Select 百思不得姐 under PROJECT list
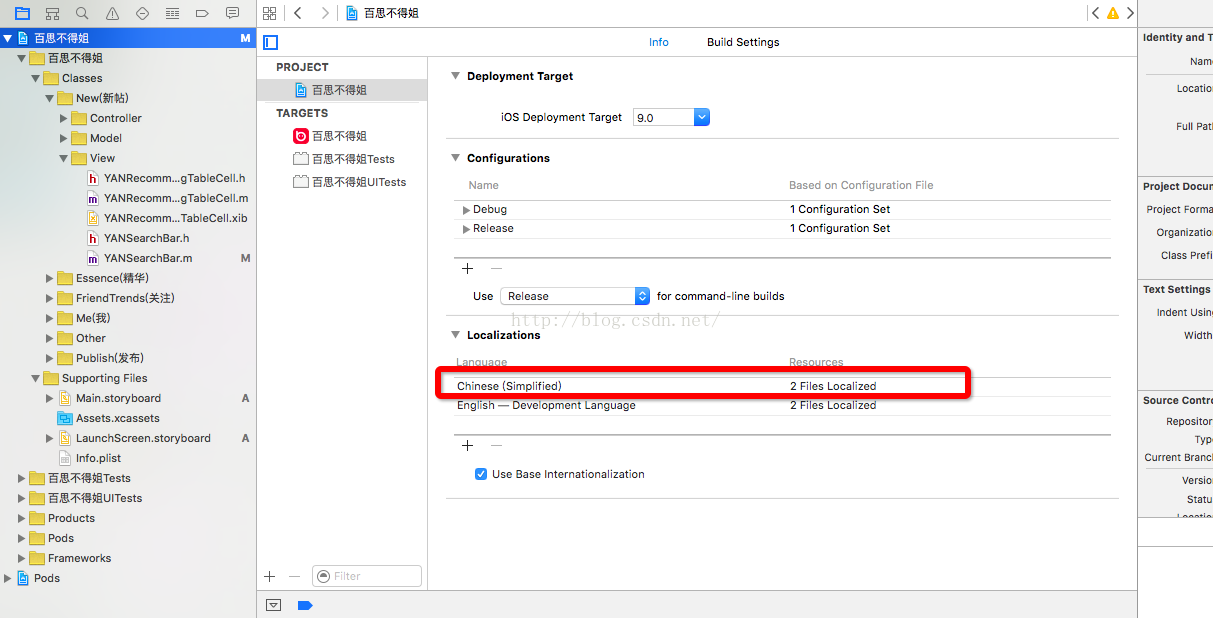The image size is (1213, 618). (341, 90)
